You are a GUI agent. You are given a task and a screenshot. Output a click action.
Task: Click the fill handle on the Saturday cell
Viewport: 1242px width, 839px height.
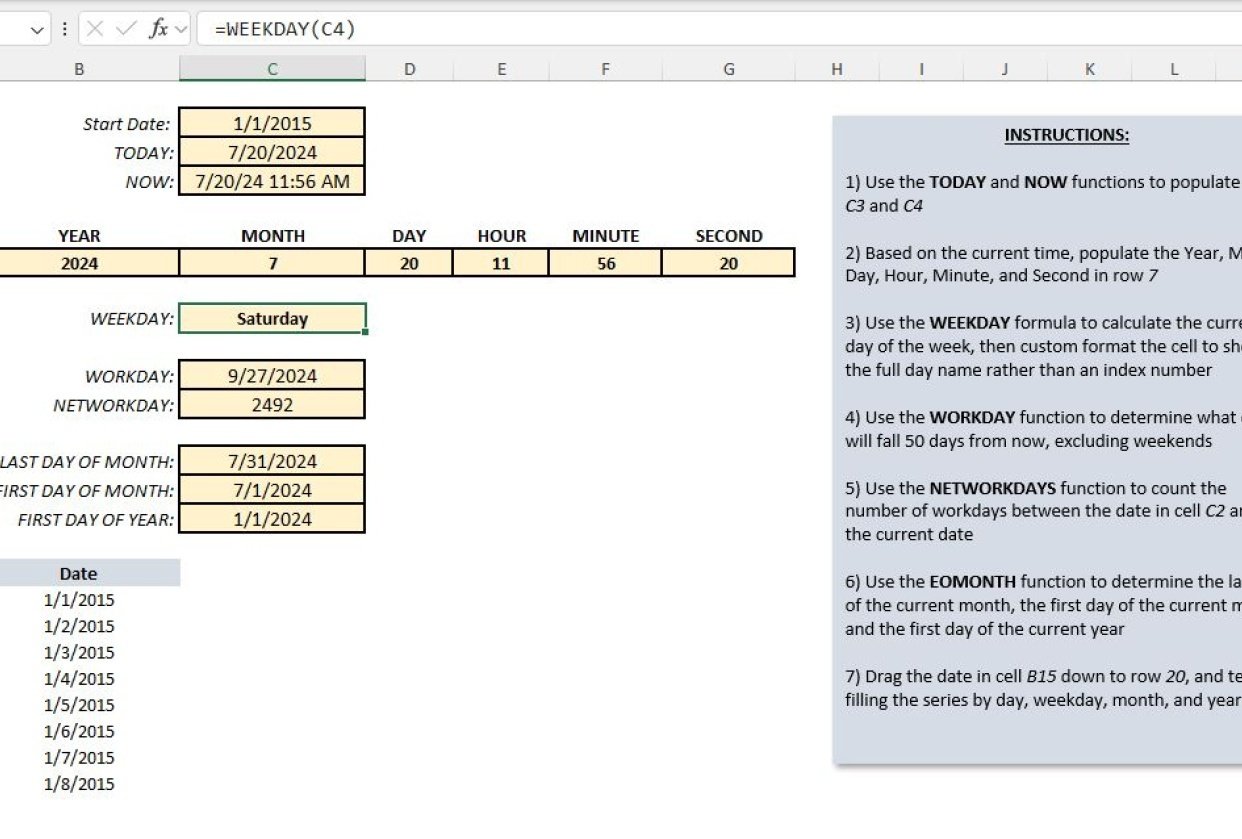click(x=365, y=331)
